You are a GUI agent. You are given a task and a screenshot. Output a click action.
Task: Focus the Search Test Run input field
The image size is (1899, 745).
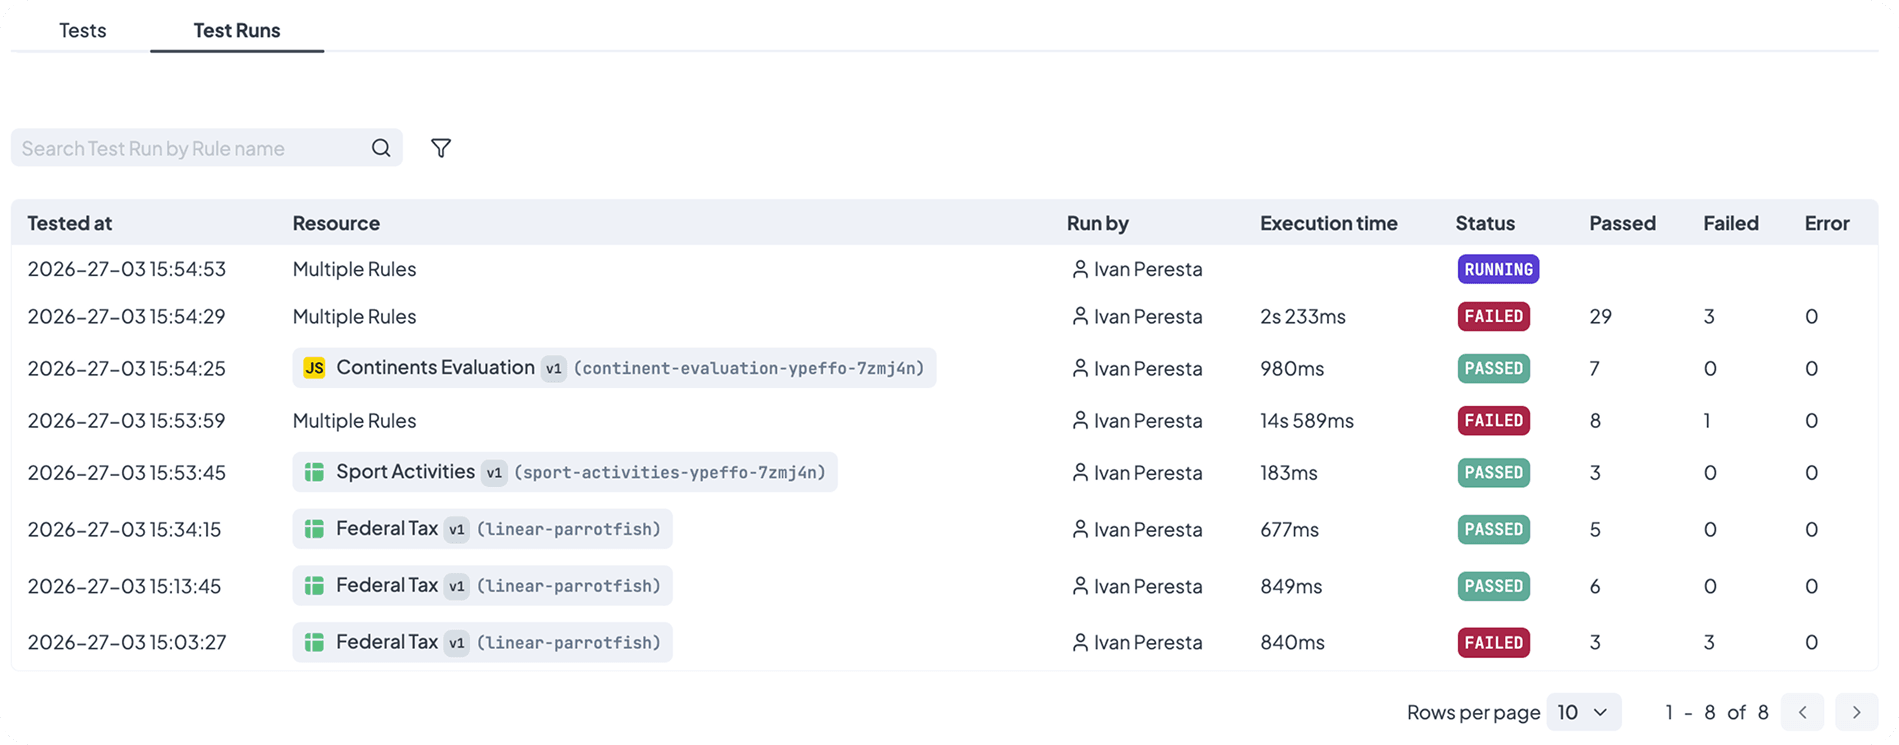(190, 148)
